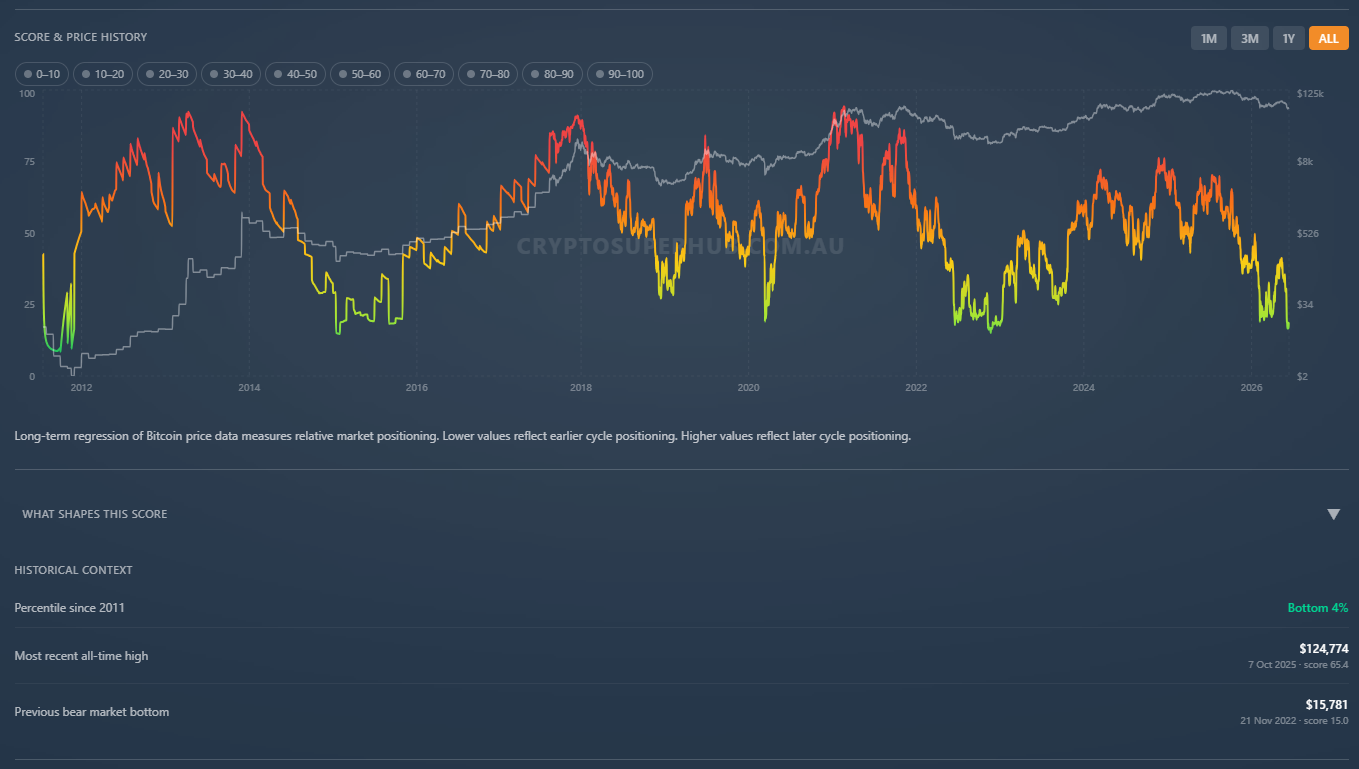1359x769 pixels.
Task: Click the 2024 x-axis label
Action: click(x=1083, y=388)
